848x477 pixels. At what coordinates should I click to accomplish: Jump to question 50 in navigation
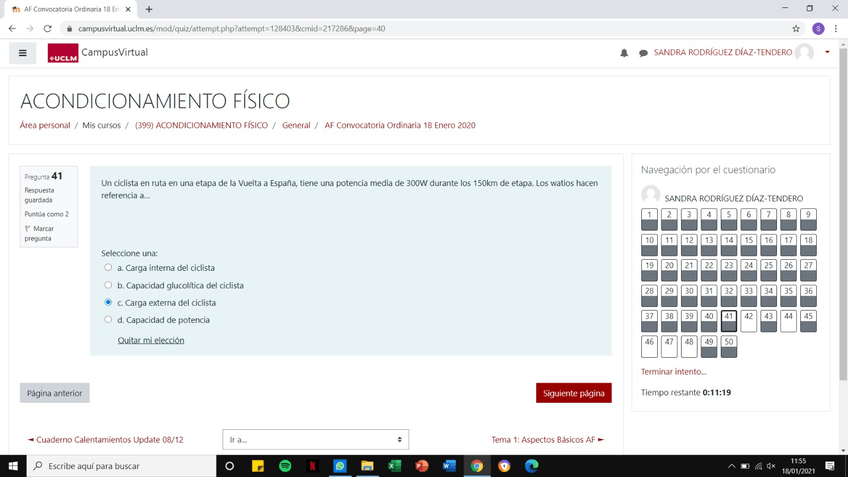point(728,347)
